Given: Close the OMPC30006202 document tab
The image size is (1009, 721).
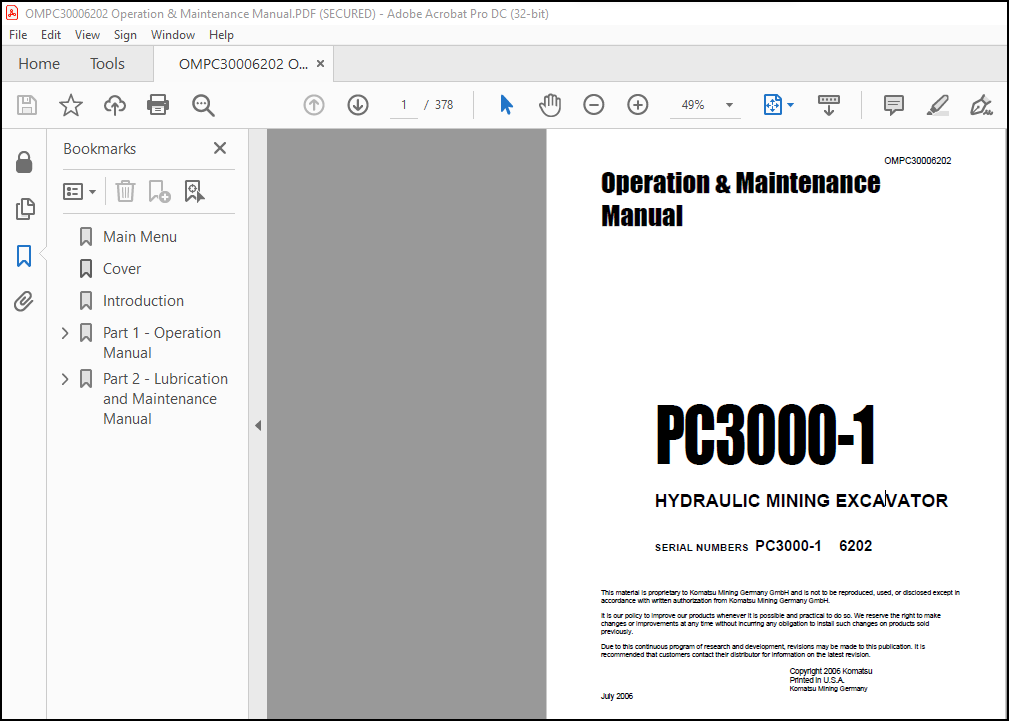Looking at the screenshot, I should (320, 64).
